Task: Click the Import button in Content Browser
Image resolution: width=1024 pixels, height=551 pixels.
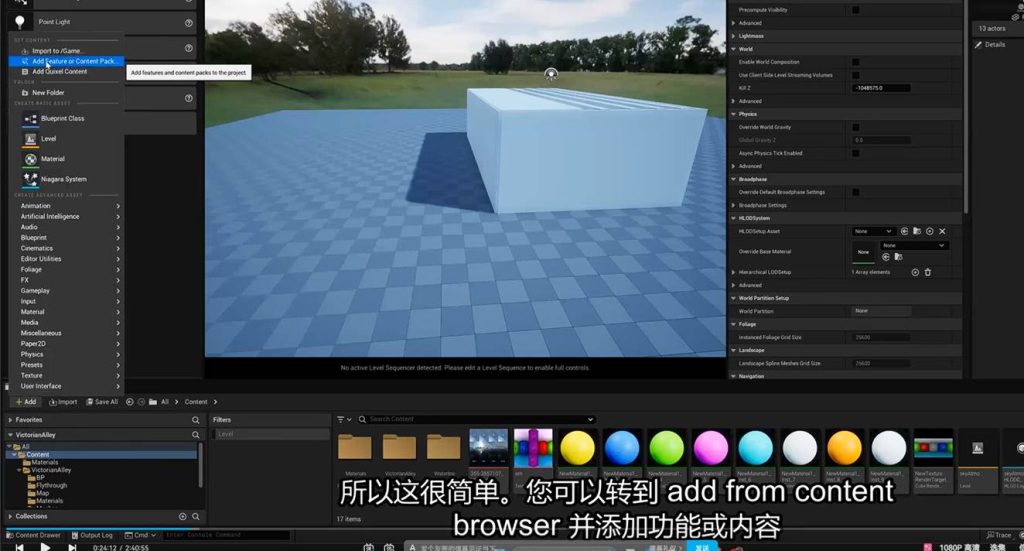Action: [x=63, y=402]
